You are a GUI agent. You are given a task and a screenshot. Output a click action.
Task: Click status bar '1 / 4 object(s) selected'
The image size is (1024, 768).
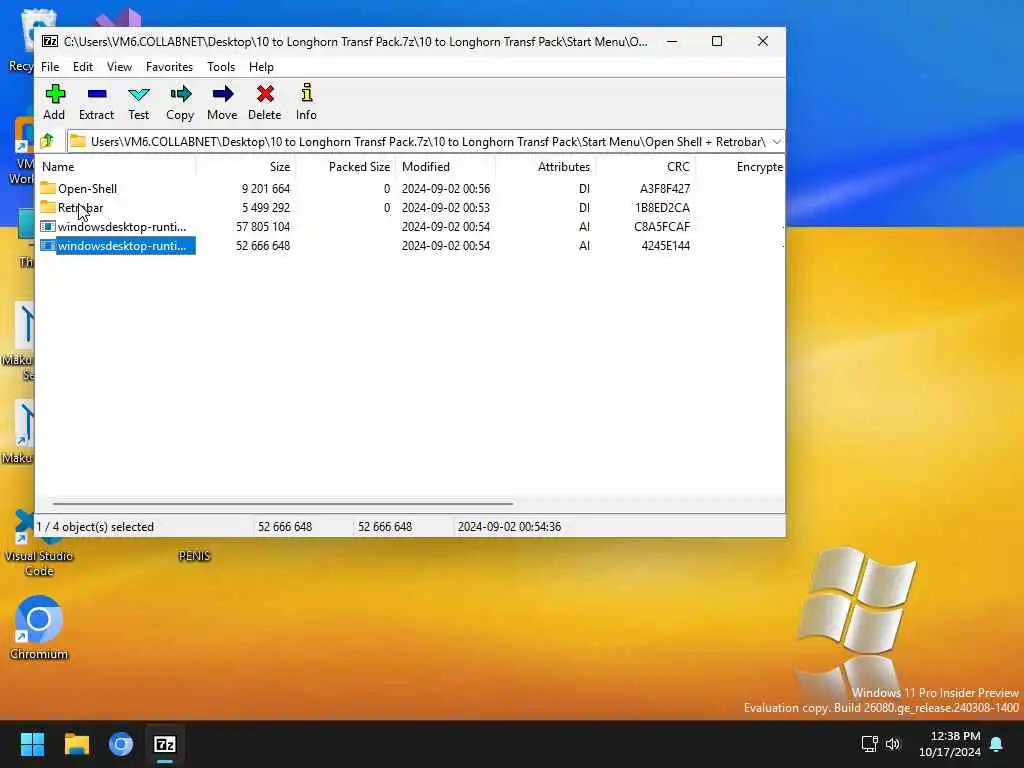pyautogui.click(x=95, y=526)
